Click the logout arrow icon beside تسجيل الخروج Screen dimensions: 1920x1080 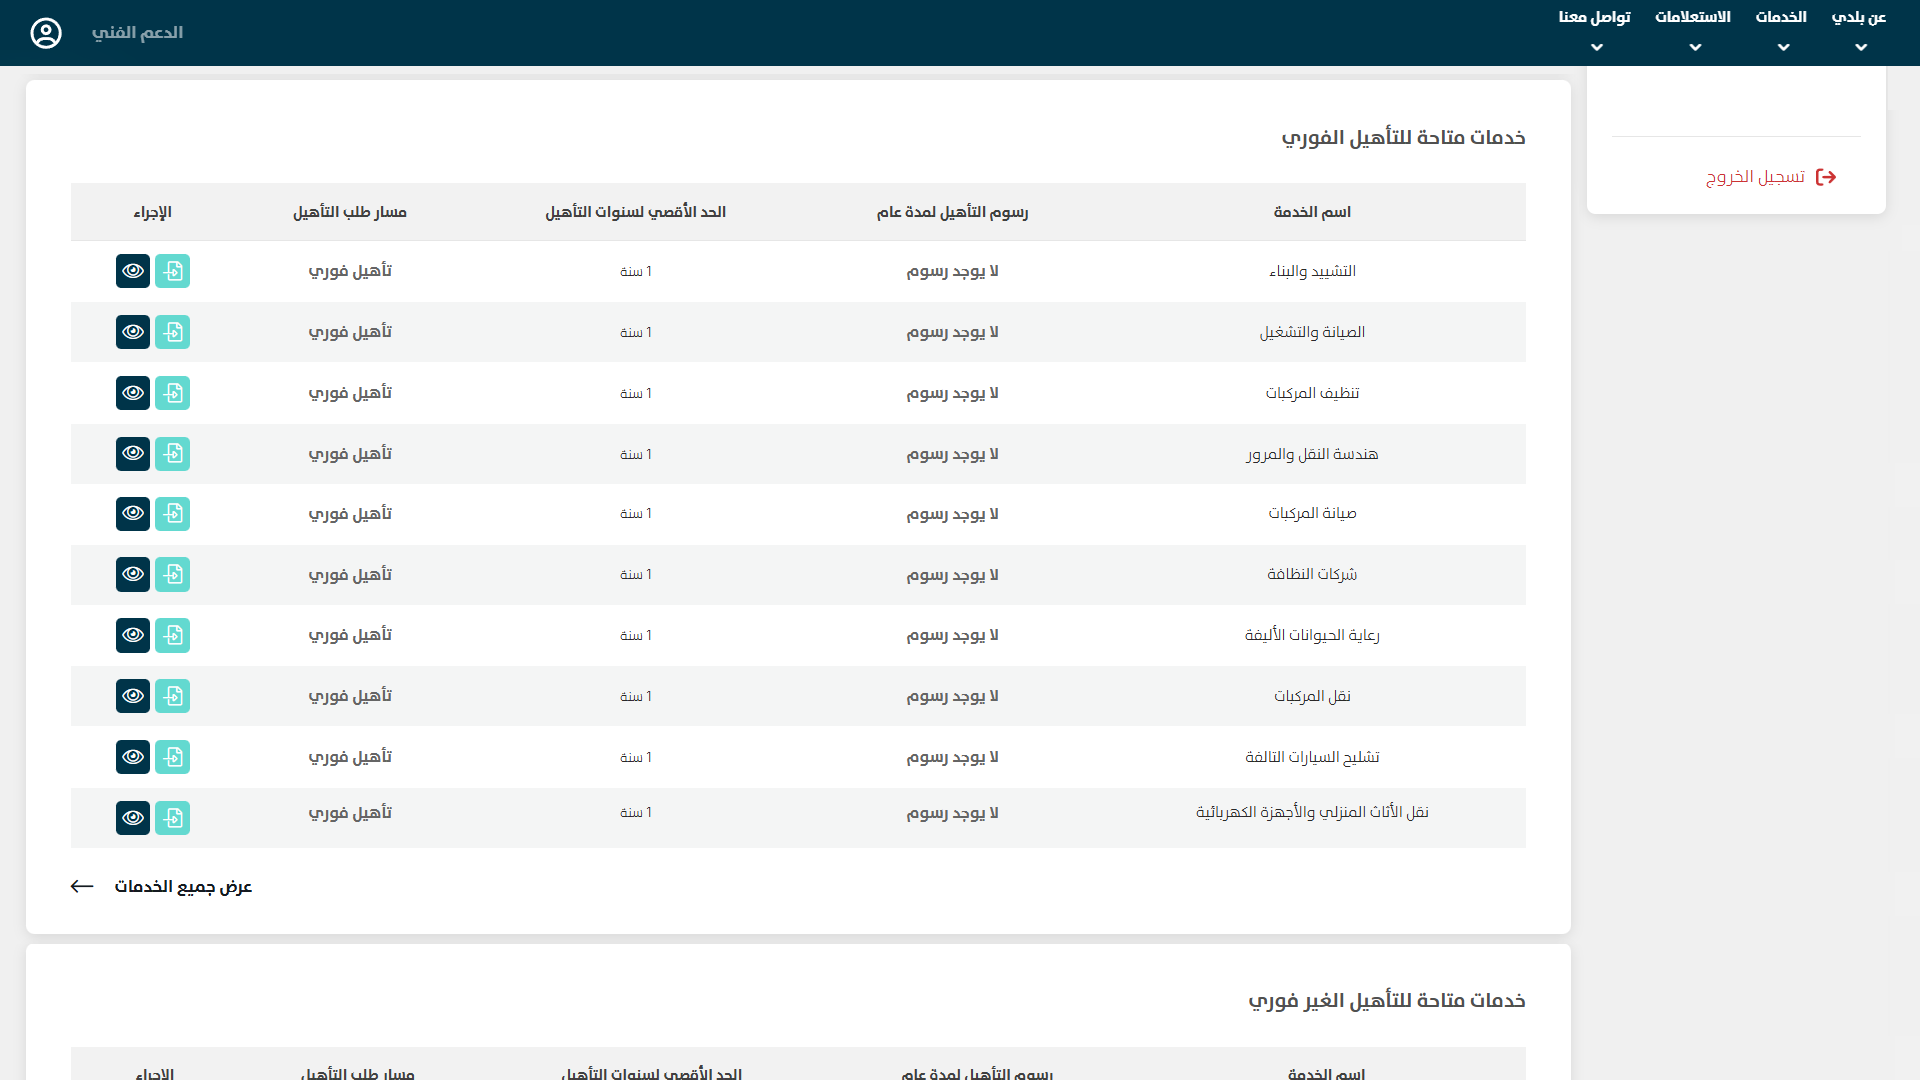point(1826,177)
